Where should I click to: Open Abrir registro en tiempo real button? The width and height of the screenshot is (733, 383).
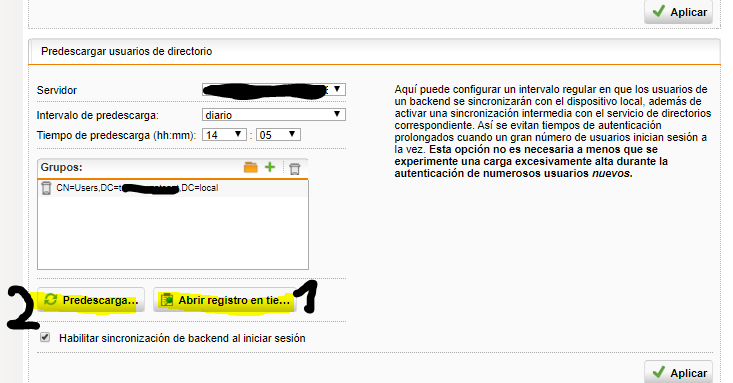tap(225, 300)
